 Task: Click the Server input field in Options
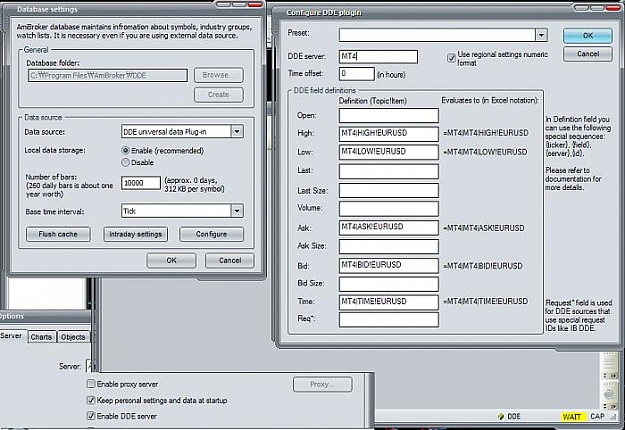[x=89, y=366]
